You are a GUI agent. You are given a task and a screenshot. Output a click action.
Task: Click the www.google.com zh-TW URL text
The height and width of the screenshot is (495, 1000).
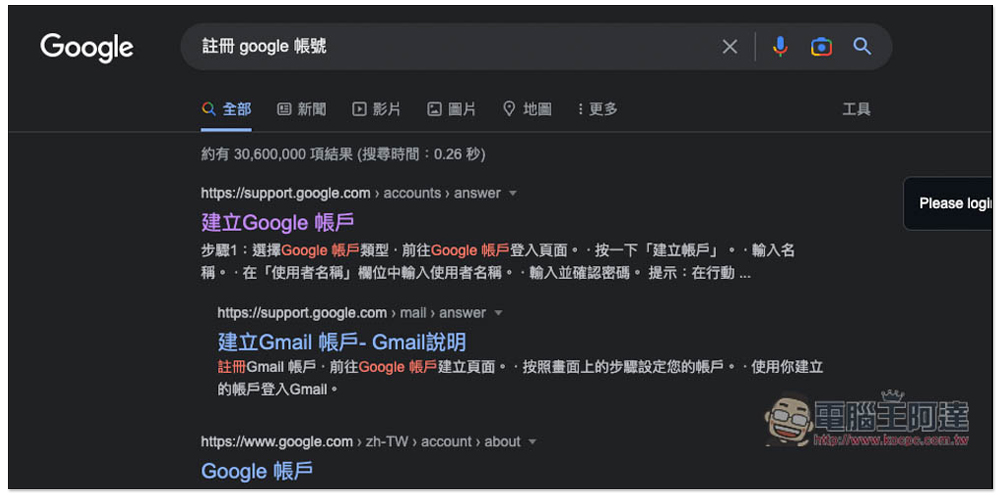361,441
